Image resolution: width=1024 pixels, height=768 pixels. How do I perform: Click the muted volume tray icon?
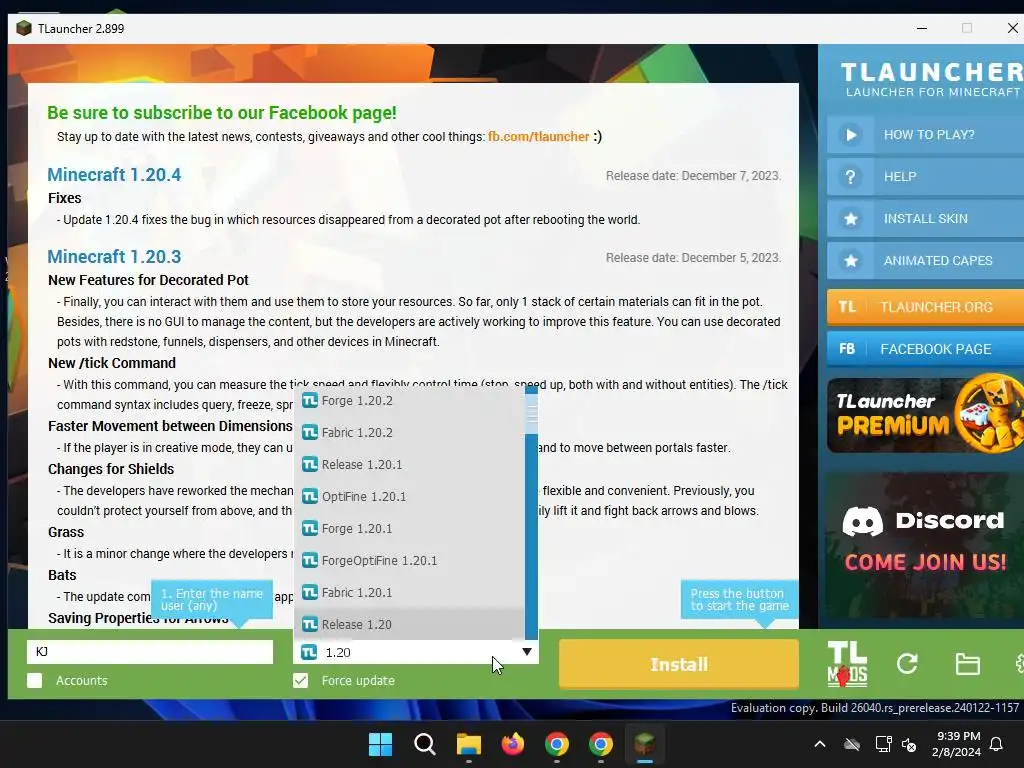909,744
